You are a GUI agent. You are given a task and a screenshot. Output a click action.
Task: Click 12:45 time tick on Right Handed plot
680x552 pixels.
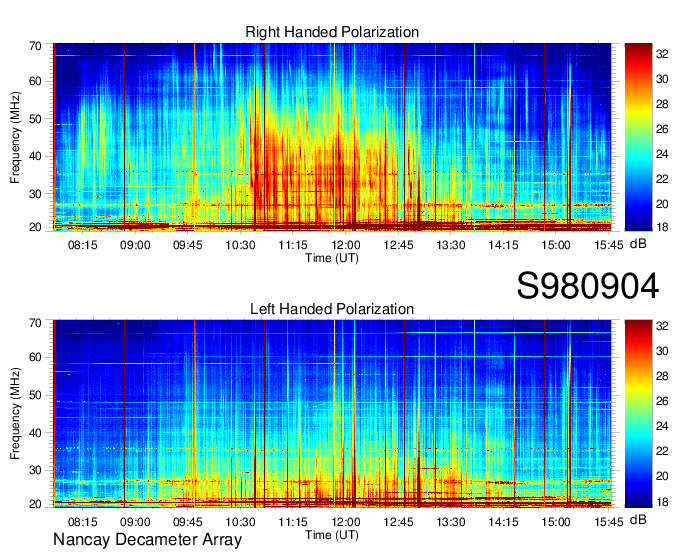click(x=398, y=245)
